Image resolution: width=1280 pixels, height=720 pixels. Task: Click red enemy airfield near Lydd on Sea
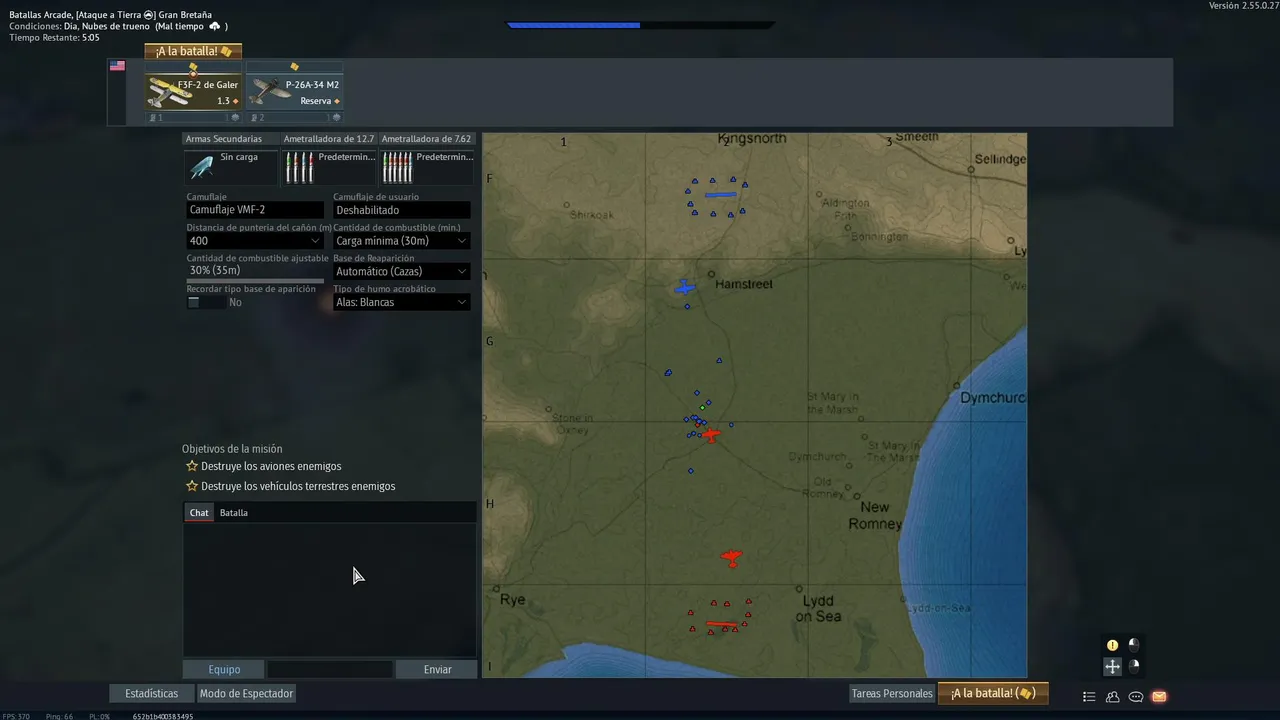point(721,624)
